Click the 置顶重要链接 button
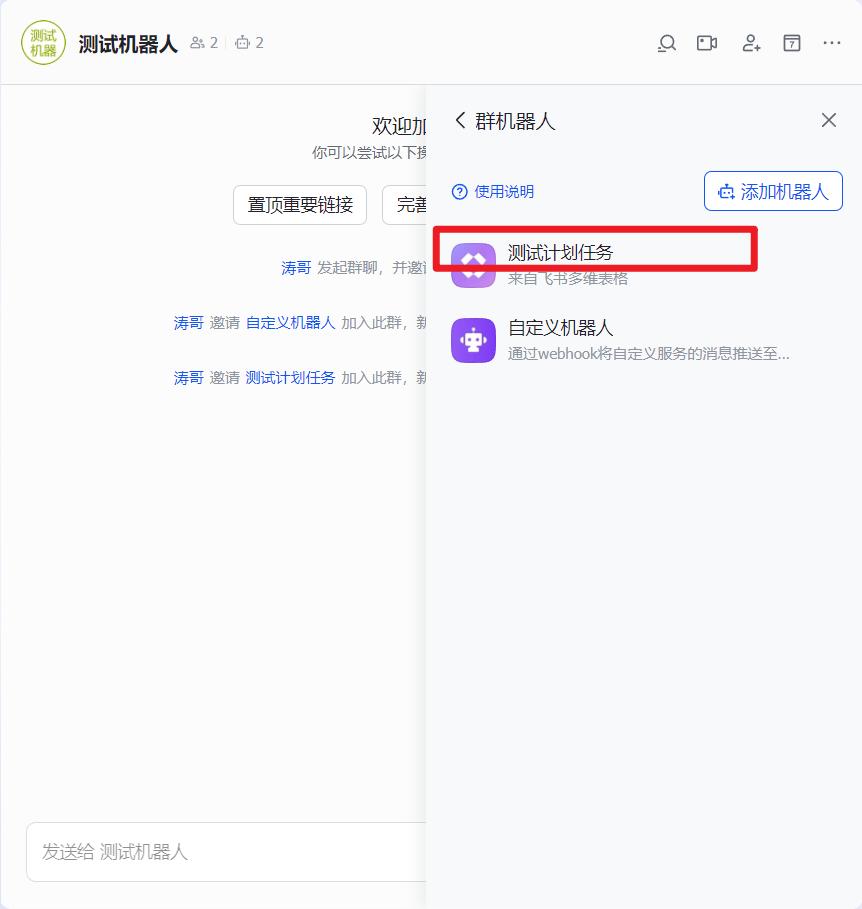The image size is (862, 909). click(299, 205)
